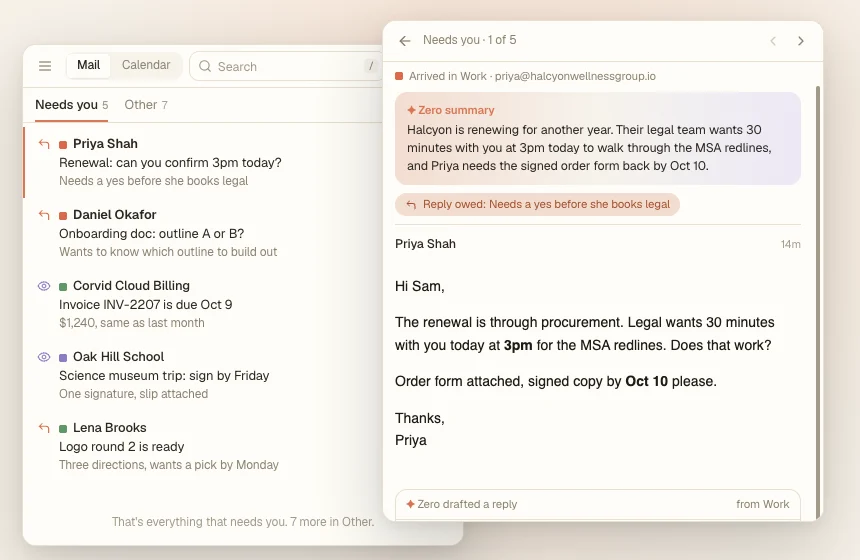The width and height of the screenshot is (860, 560).
Task: Click the sparkle icon in drafted reply bar
Action: [x=410, y=504]
